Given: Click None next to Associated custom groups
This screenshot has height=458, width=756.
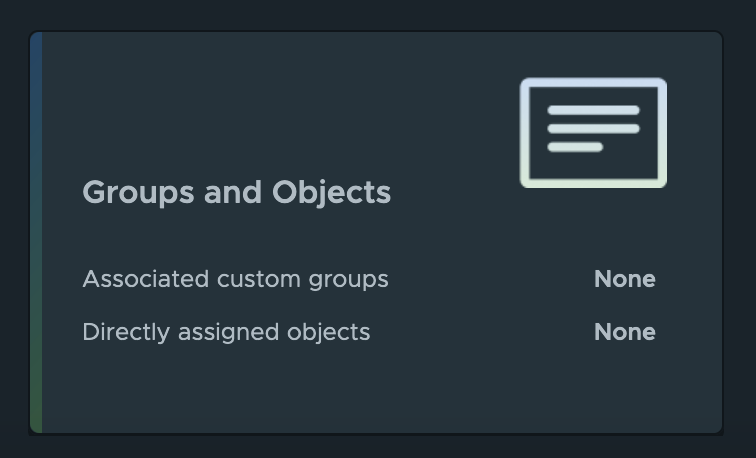Looking at the screenshot, I should pos(624,279).
